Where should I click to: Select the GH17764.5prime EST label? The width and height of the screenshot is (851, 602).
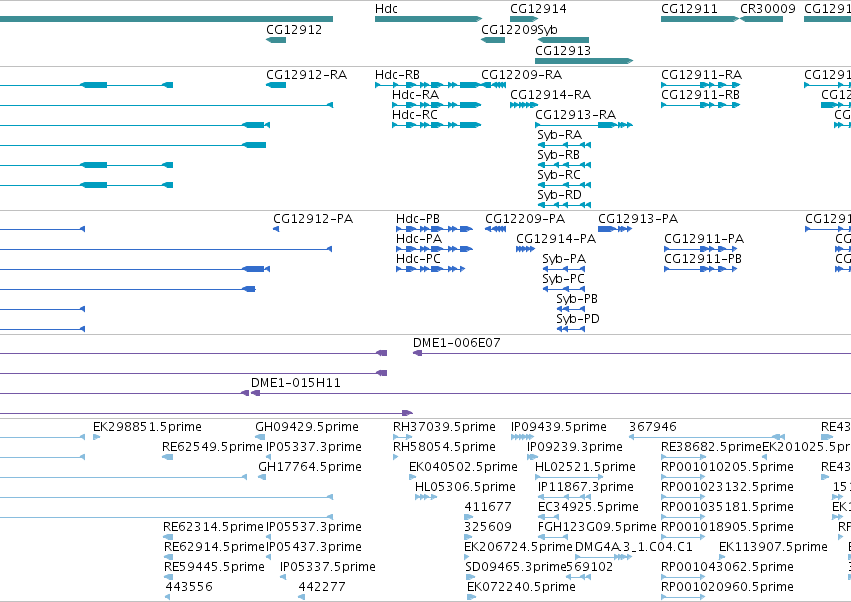(310, 467)
